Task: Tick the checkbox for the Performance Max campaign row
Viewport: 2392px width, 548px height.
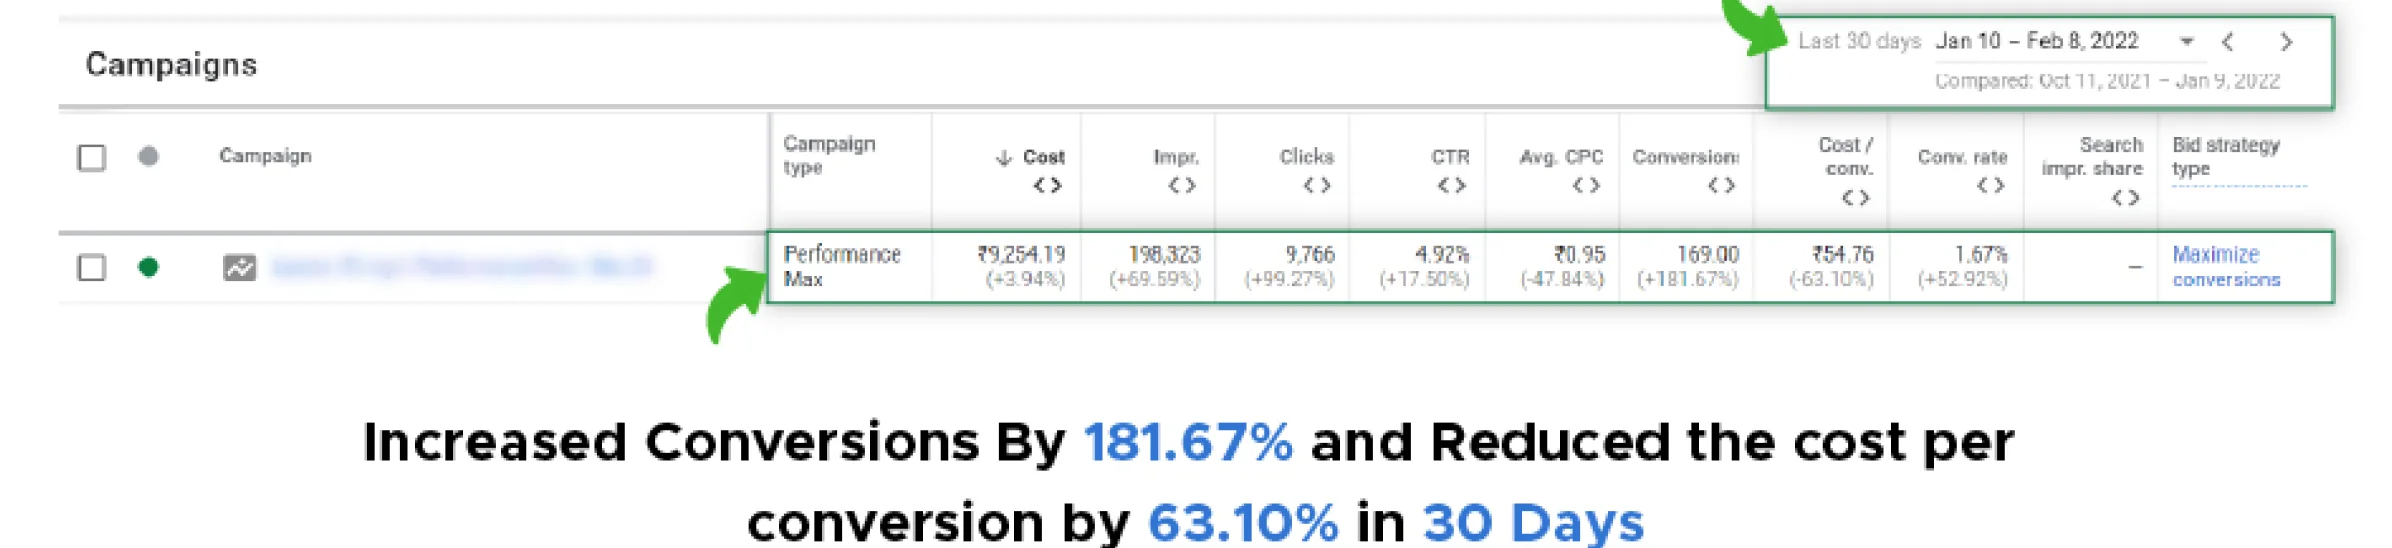Action: [x=92, y=267]
